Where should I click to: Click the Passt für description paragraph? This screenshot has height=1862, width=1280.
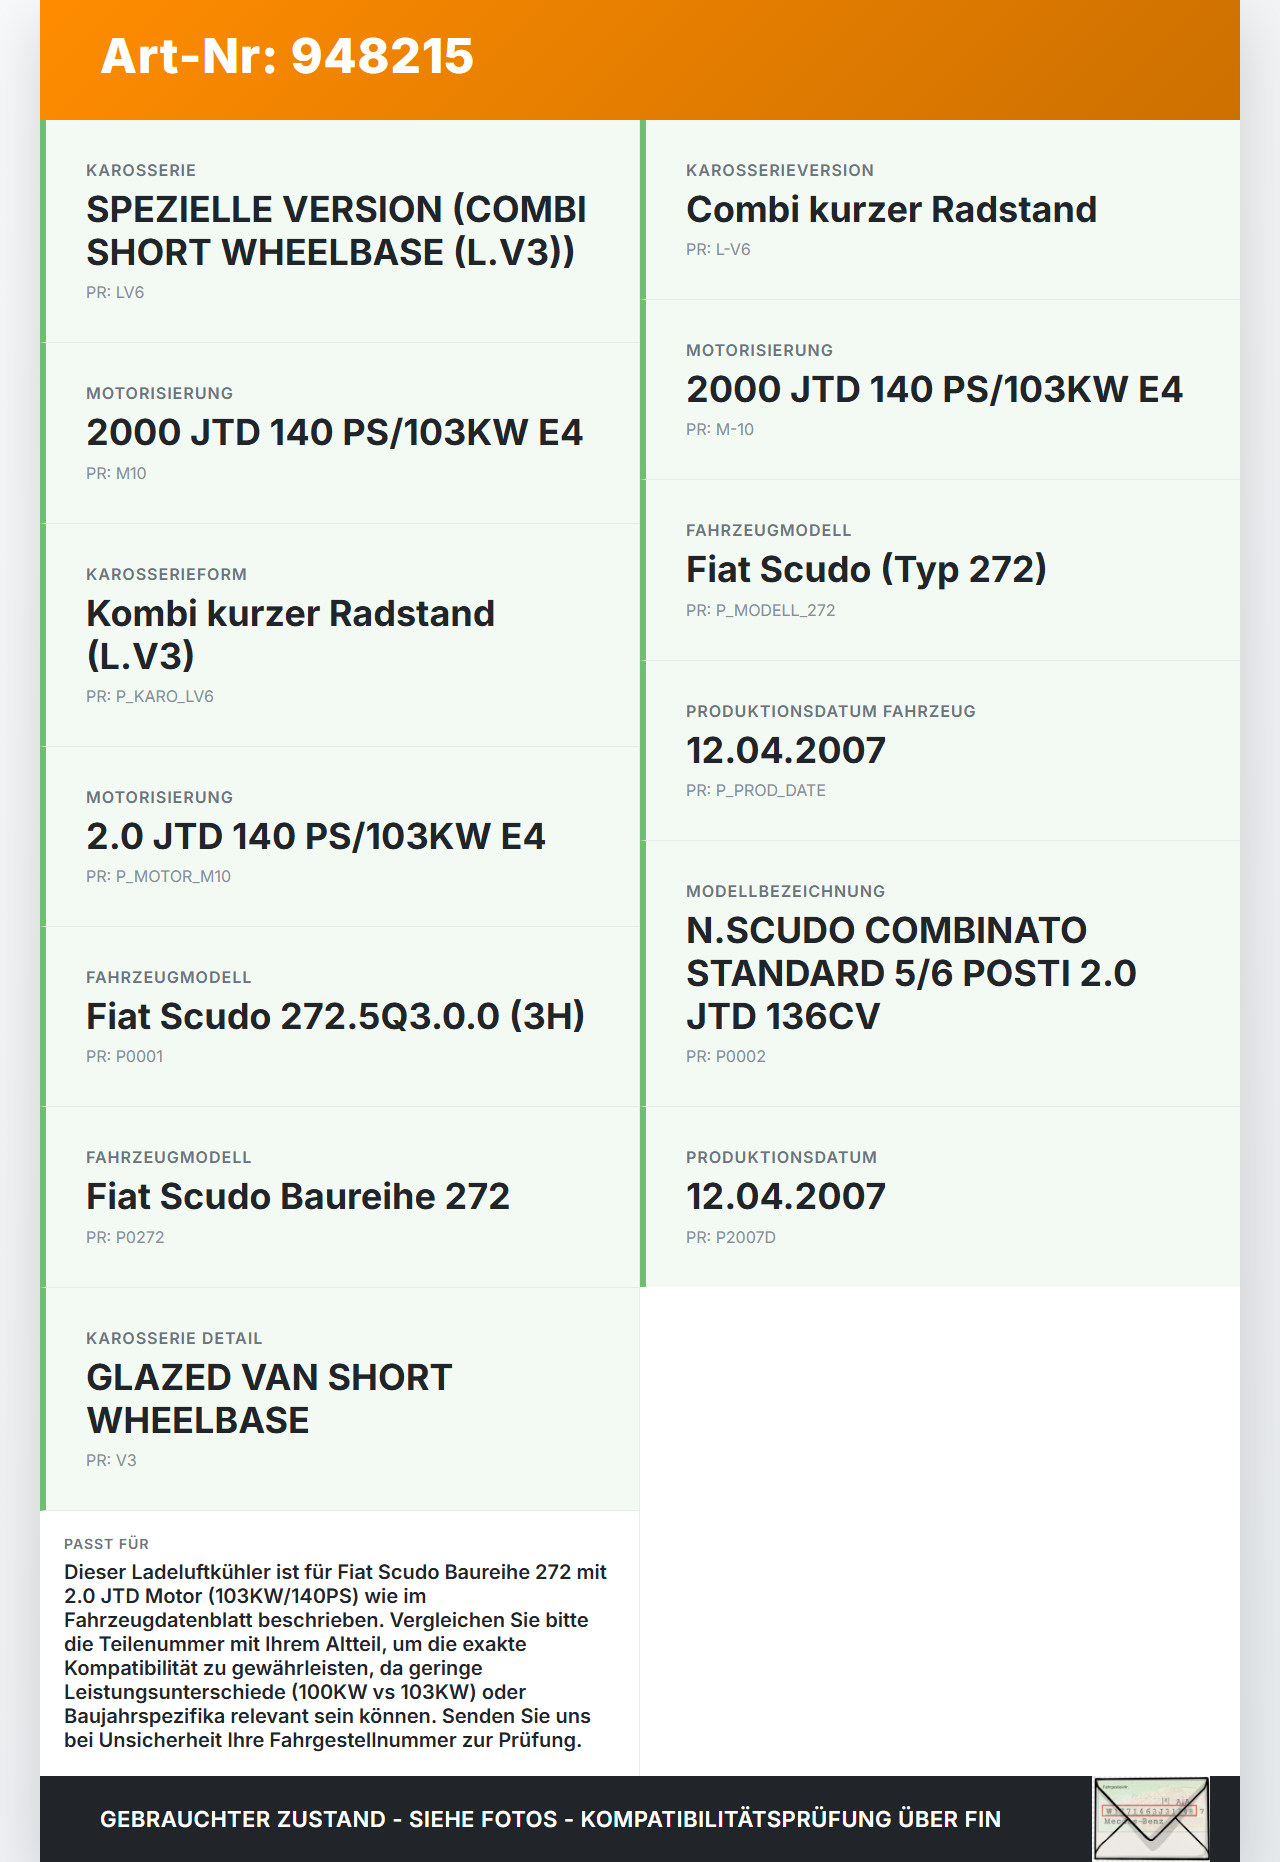pyautogui.click(x=335, y=1655)
